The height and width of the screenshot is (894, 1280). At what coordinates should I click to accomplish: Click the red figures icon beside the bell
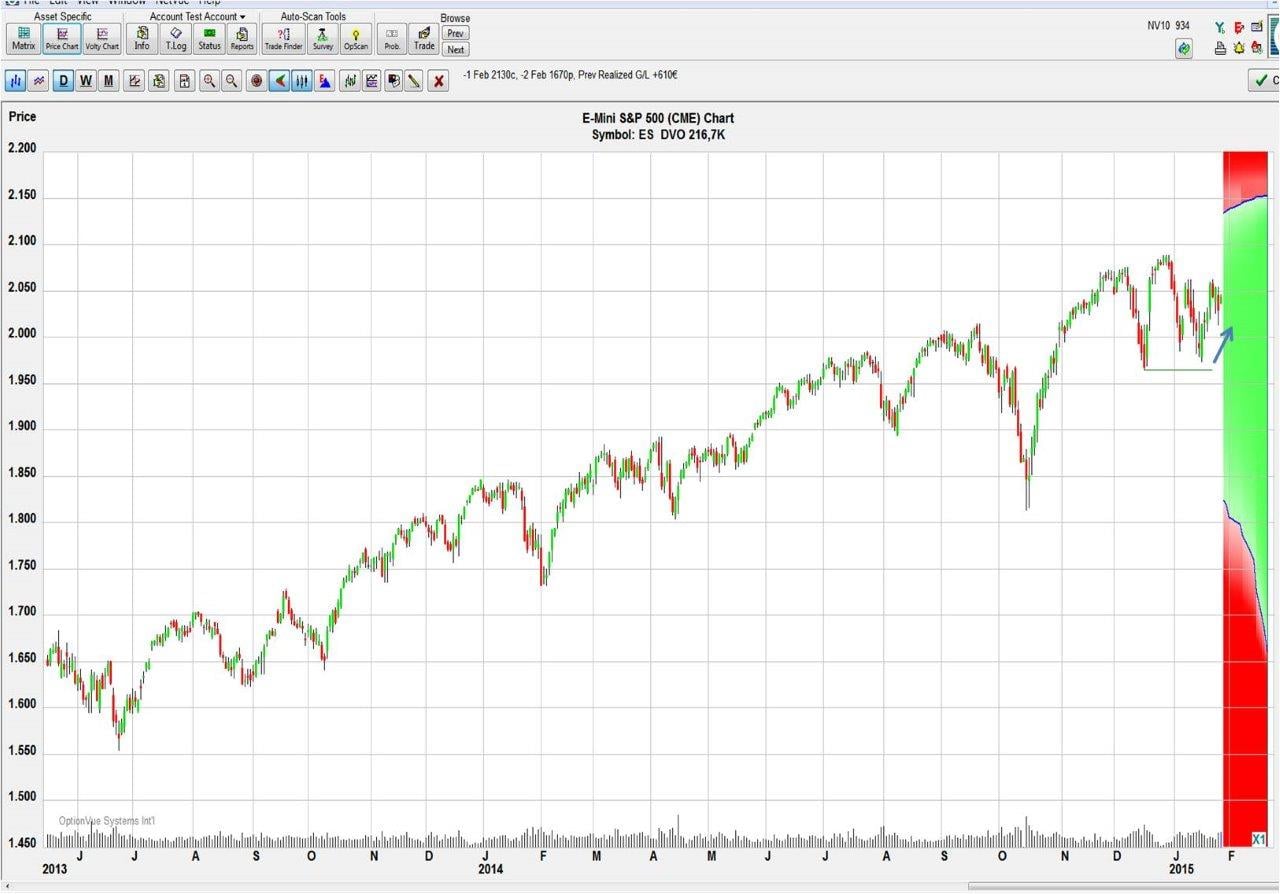1257,47
